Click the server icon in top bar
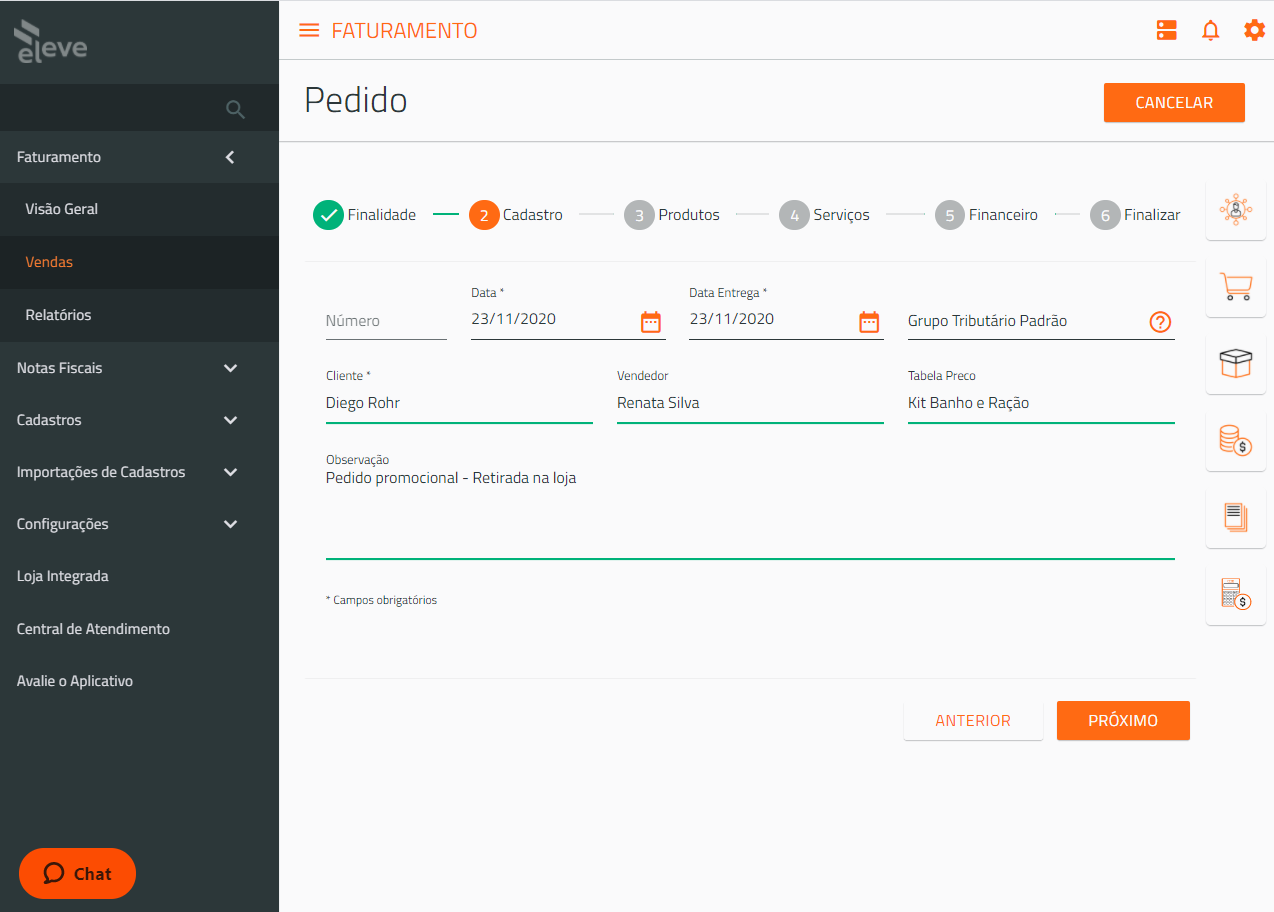Image resolution: width=1274 pixels, height=912 pixels. point(1166,30)
